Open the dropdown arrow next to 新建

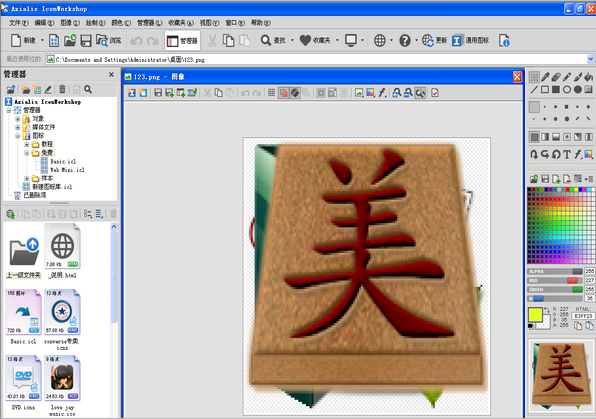click(x=42, y=40)
